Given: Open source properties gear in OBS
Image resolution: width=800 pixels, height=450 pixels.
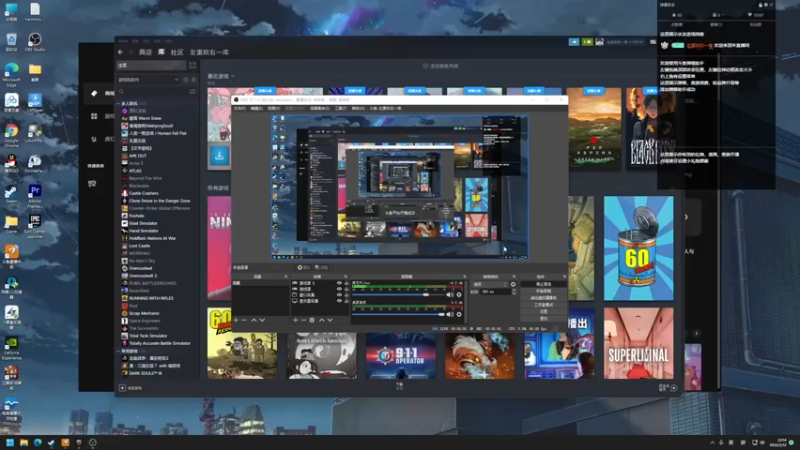Looking at the screenshot, I should (x=312, y=320).
